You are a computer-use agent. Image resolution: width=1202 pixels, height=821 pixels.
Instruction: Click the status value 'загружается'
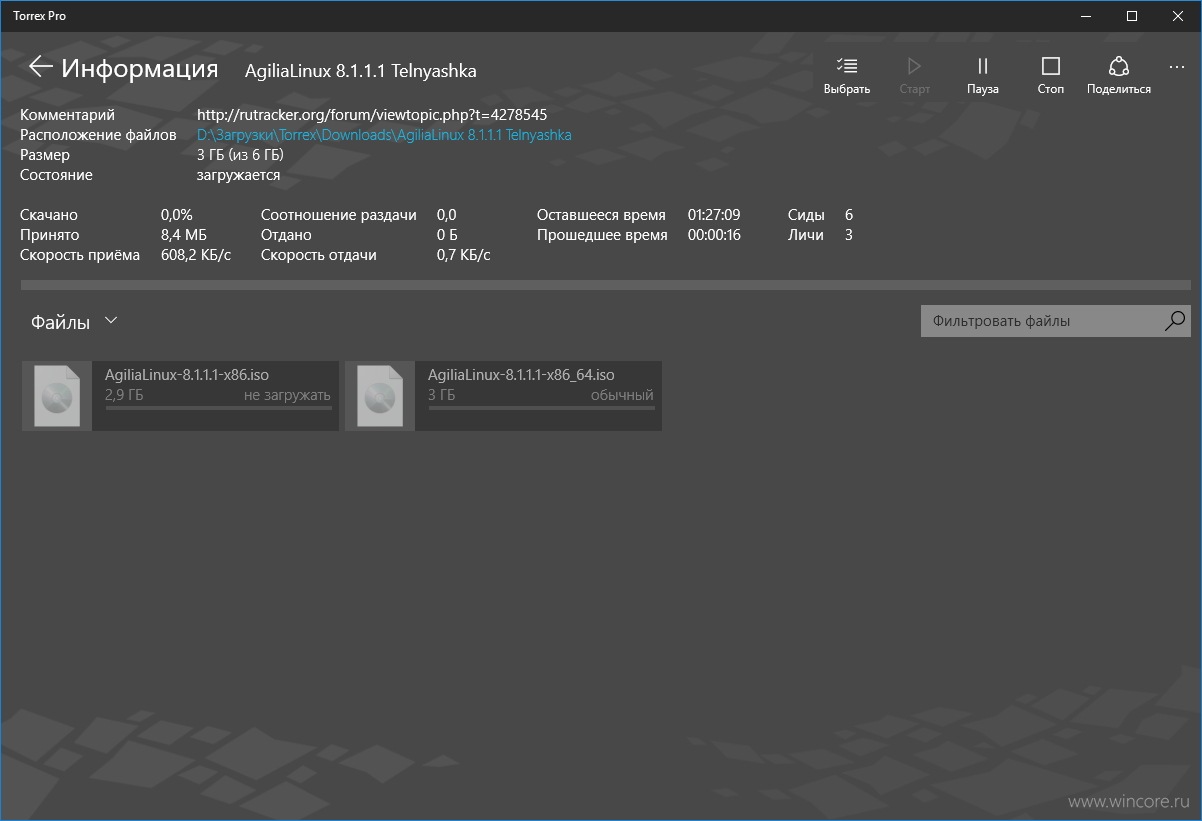coord(238,175)
